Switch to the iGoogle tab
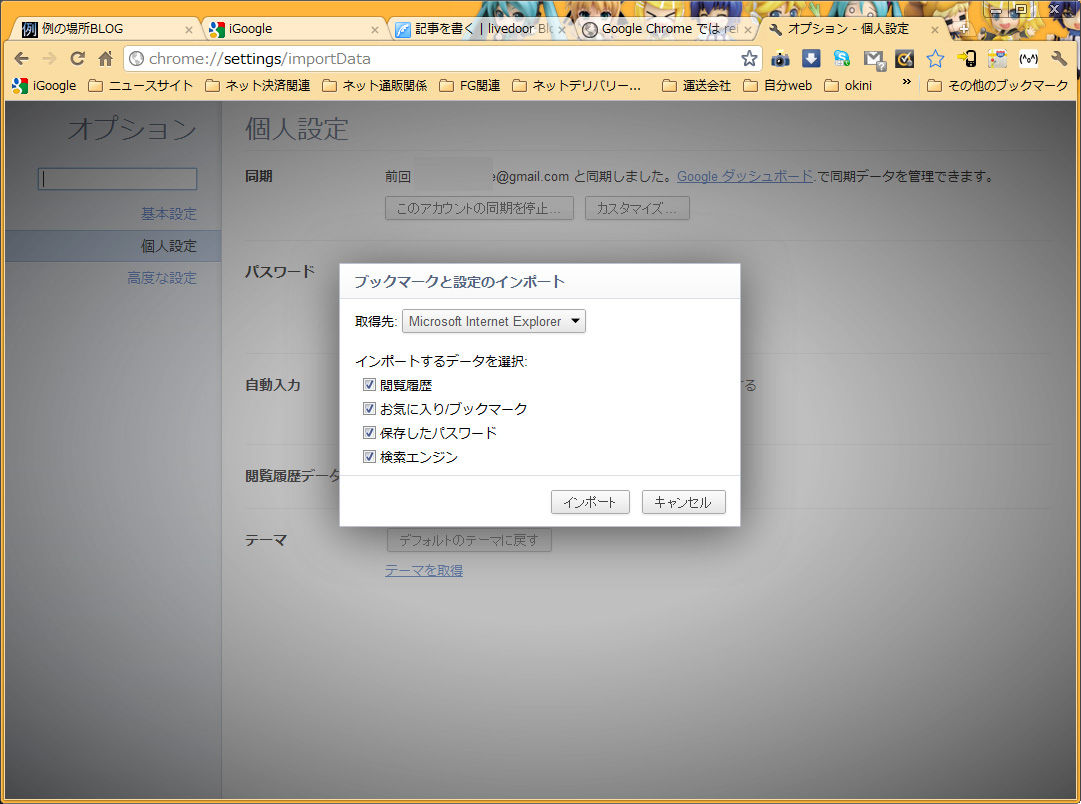The height and width of the screenshot is (804, 1081). pos(293,29)
